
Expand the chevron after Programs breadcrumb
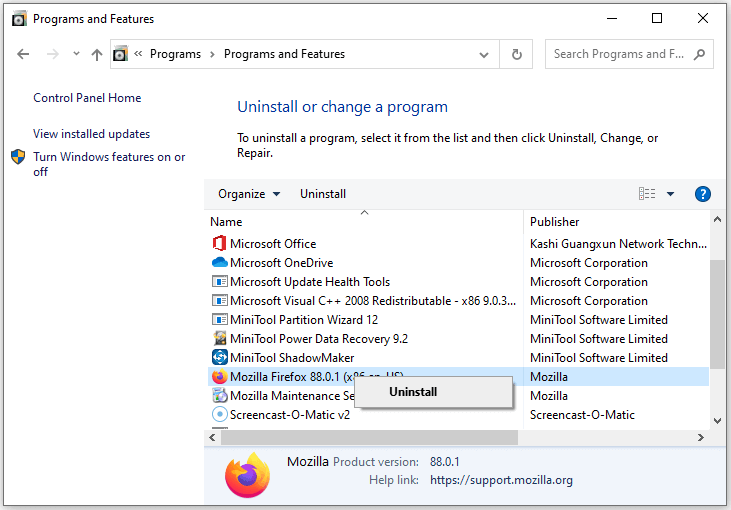click(x=212, y=55)
